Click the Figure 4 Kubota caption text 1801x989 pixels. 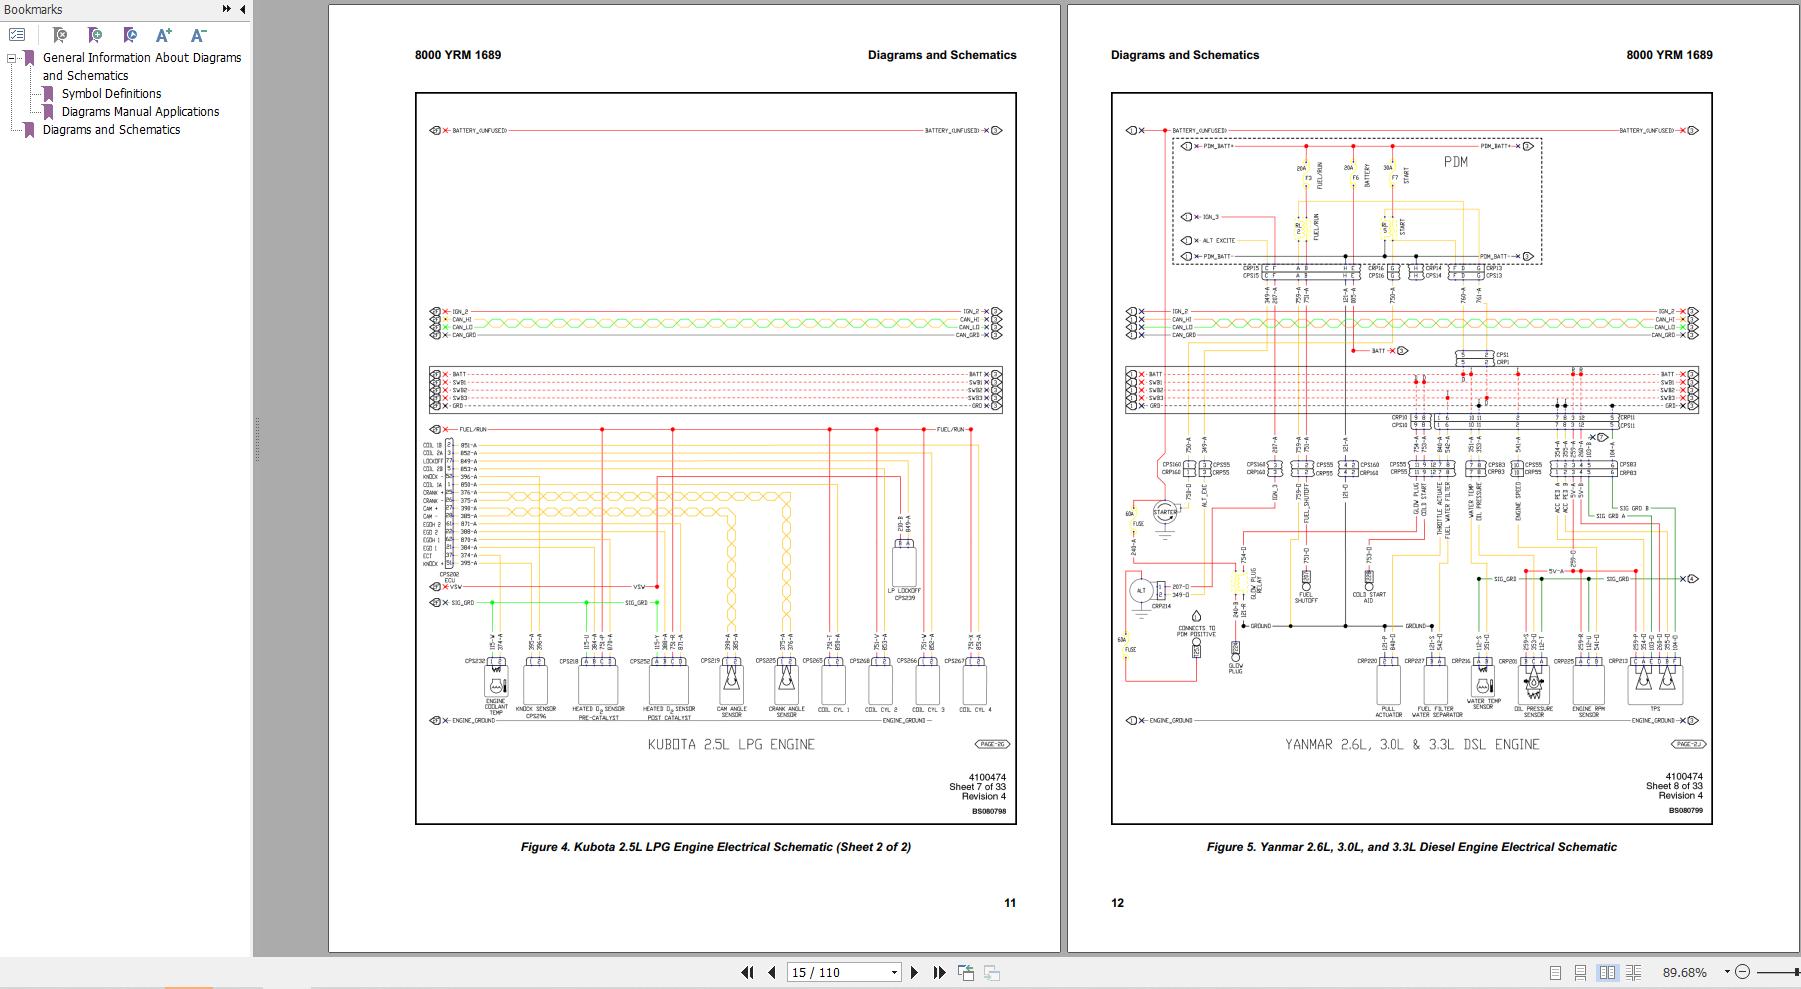point(716,847)
